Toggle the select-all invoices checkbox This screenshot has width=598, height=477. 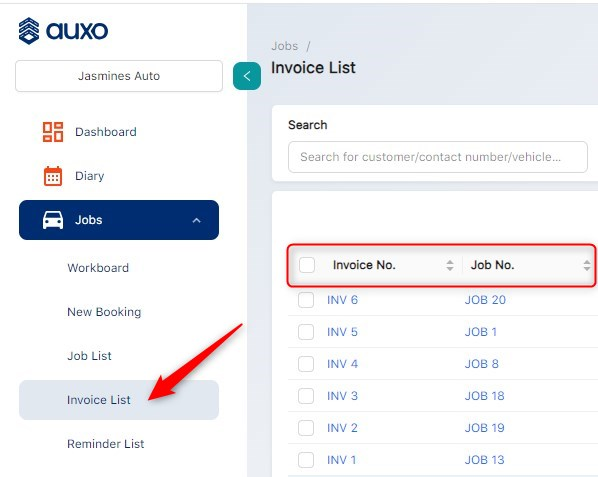[x=307, y=265]
